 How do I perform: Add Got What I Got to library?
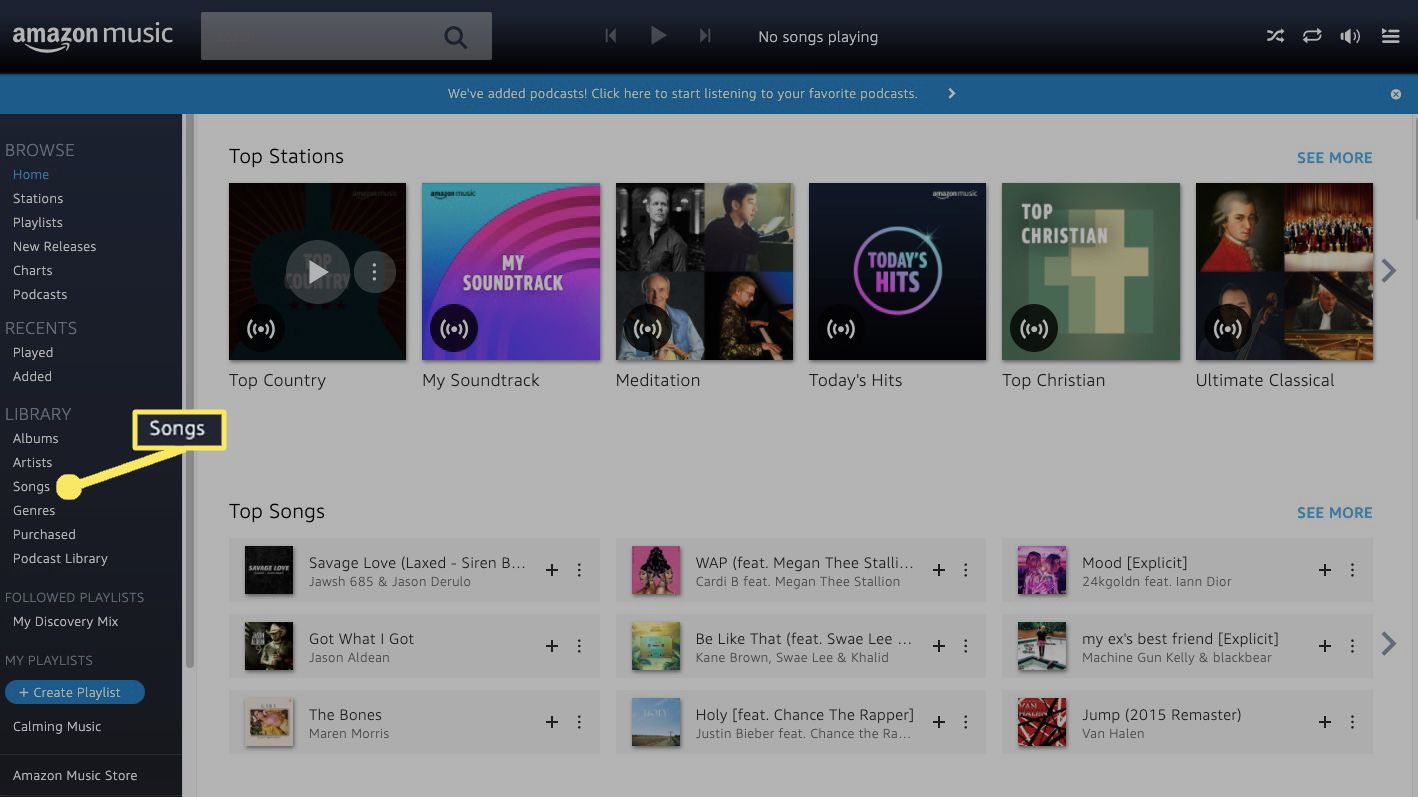551,646
